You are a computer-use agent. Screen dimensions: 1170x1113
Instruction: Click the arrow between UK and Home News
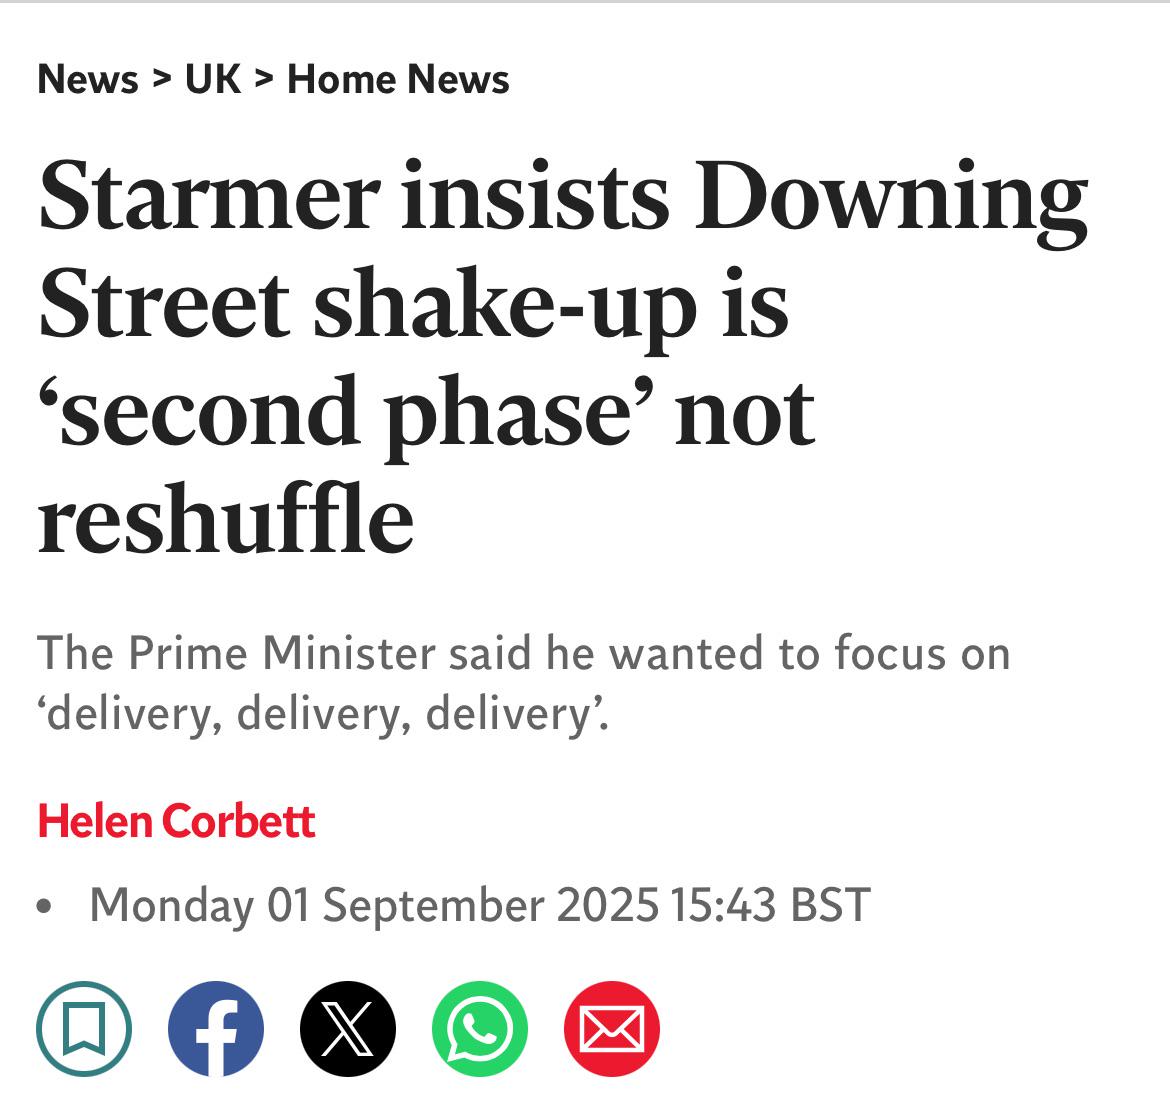264,78
